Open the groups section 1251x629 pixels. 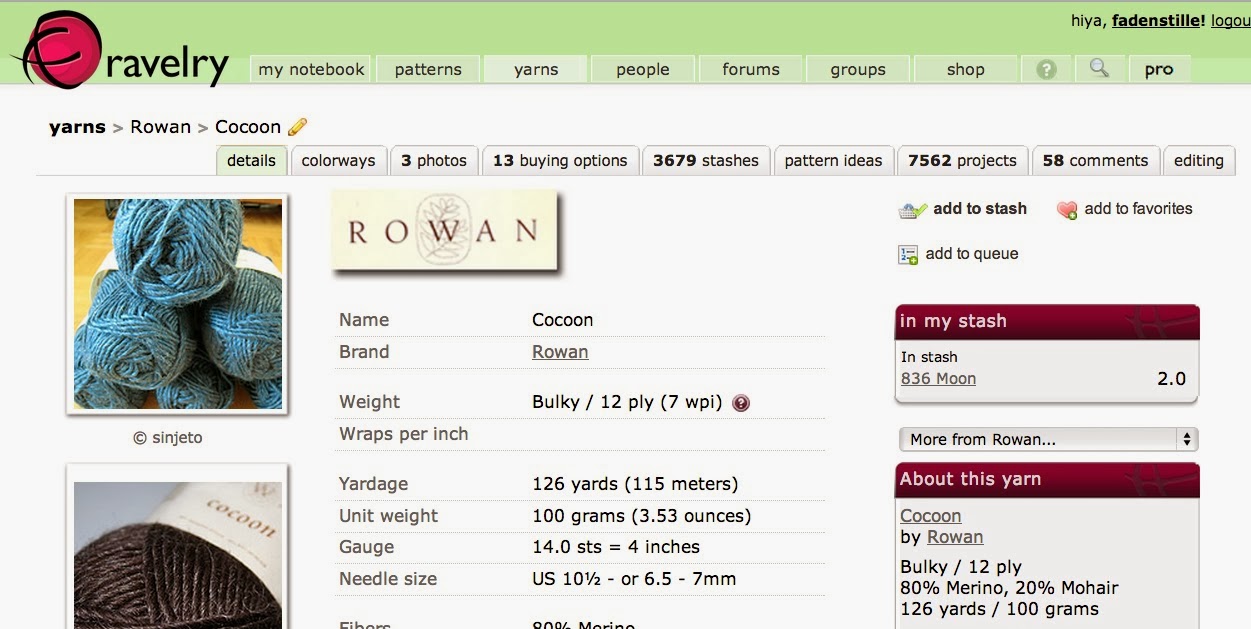pyautogui.click(x=858, y=69)
